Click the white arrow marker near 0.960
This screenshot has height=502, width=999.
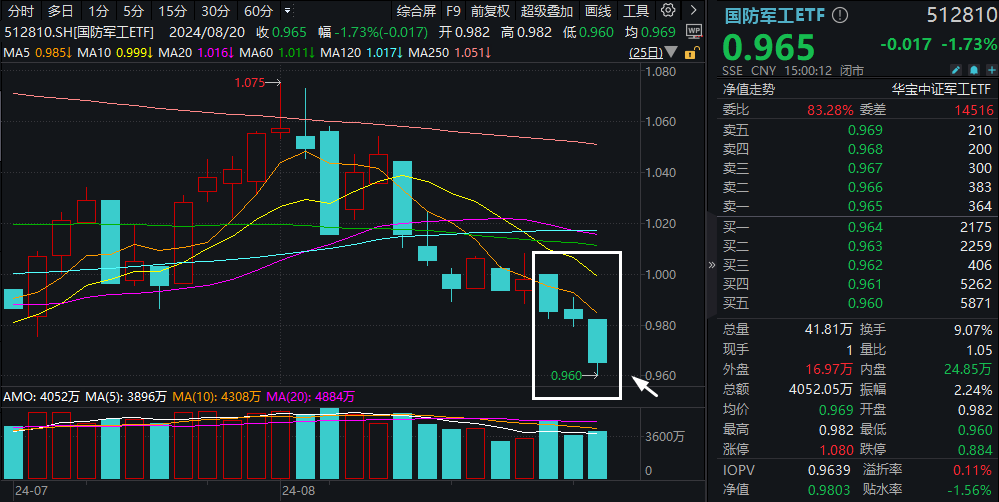pos(645,385)
